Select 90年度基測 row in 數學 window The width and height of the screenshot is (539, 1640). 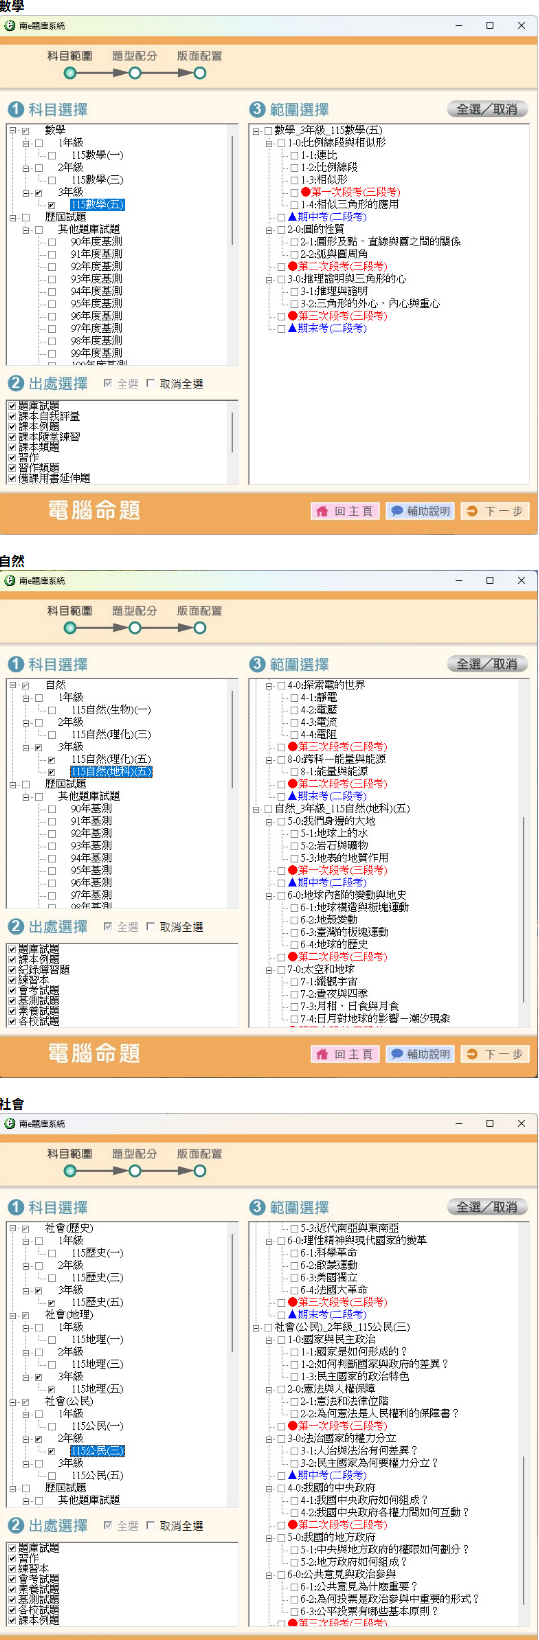pos(96,242)
